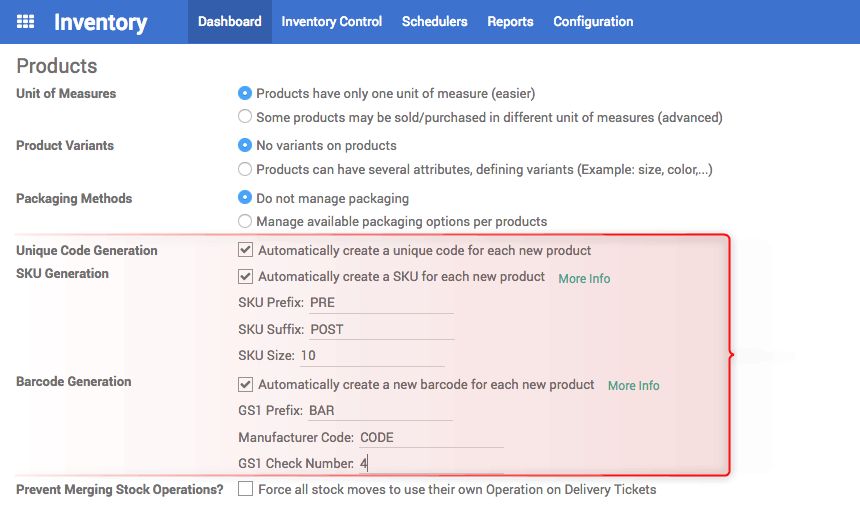Choose products can have several attributes option

[245, 169]
